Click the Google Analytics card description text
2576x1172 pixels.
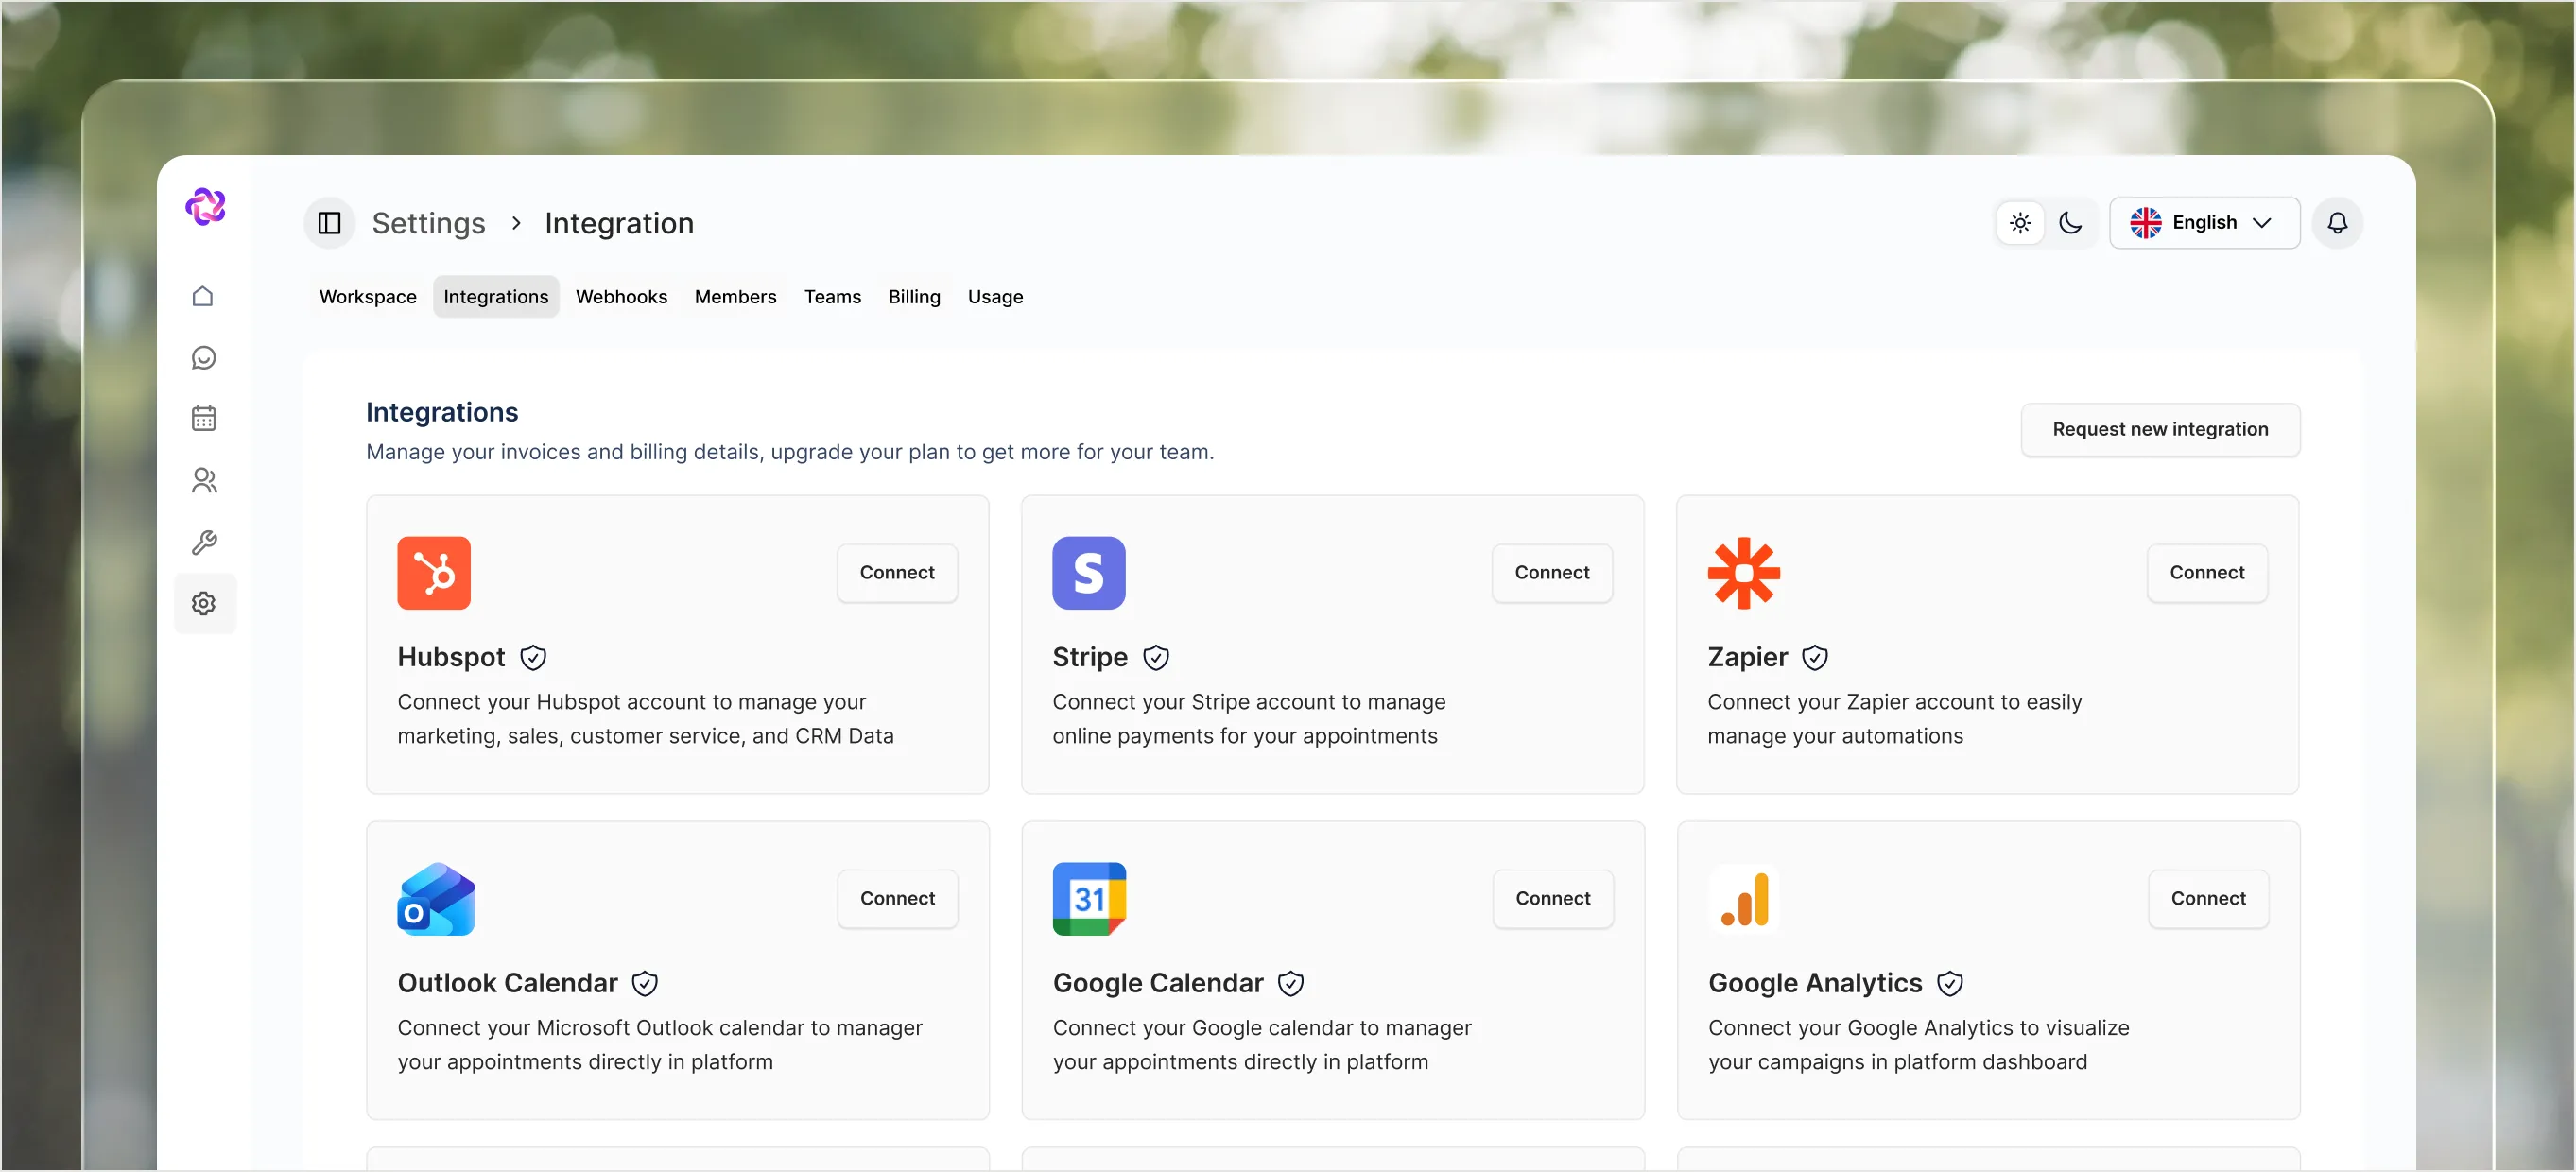pyautogui.click(x=1918, y=1045)
